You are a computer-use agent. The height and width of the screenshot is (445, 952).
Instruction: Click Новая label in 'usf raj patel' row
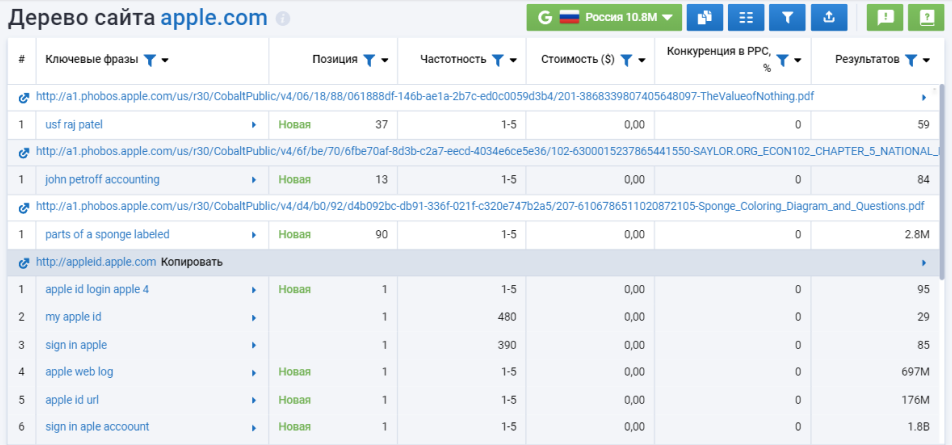(294, 124)
